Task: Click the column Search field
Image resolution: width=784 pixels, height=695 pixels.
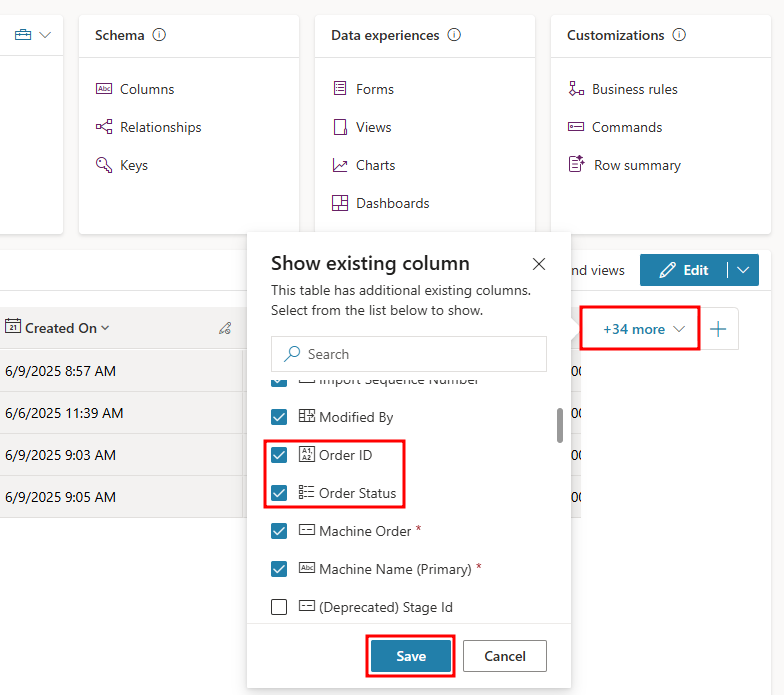Action: (420, 354)
